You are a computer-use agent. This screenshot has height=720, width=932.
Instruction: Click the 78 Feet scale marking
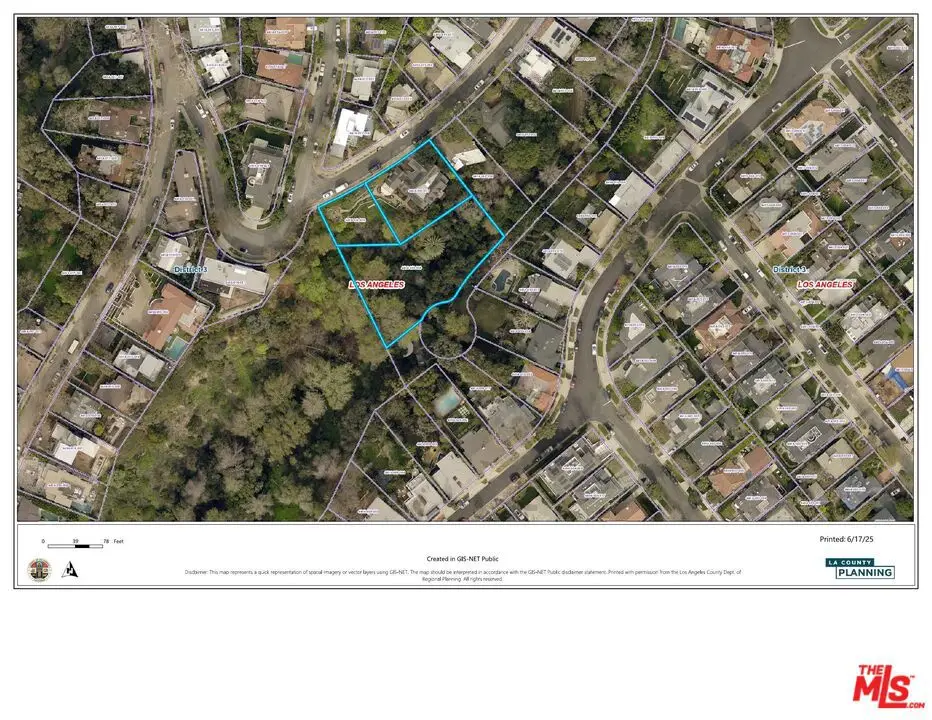[x=111, y=541]
